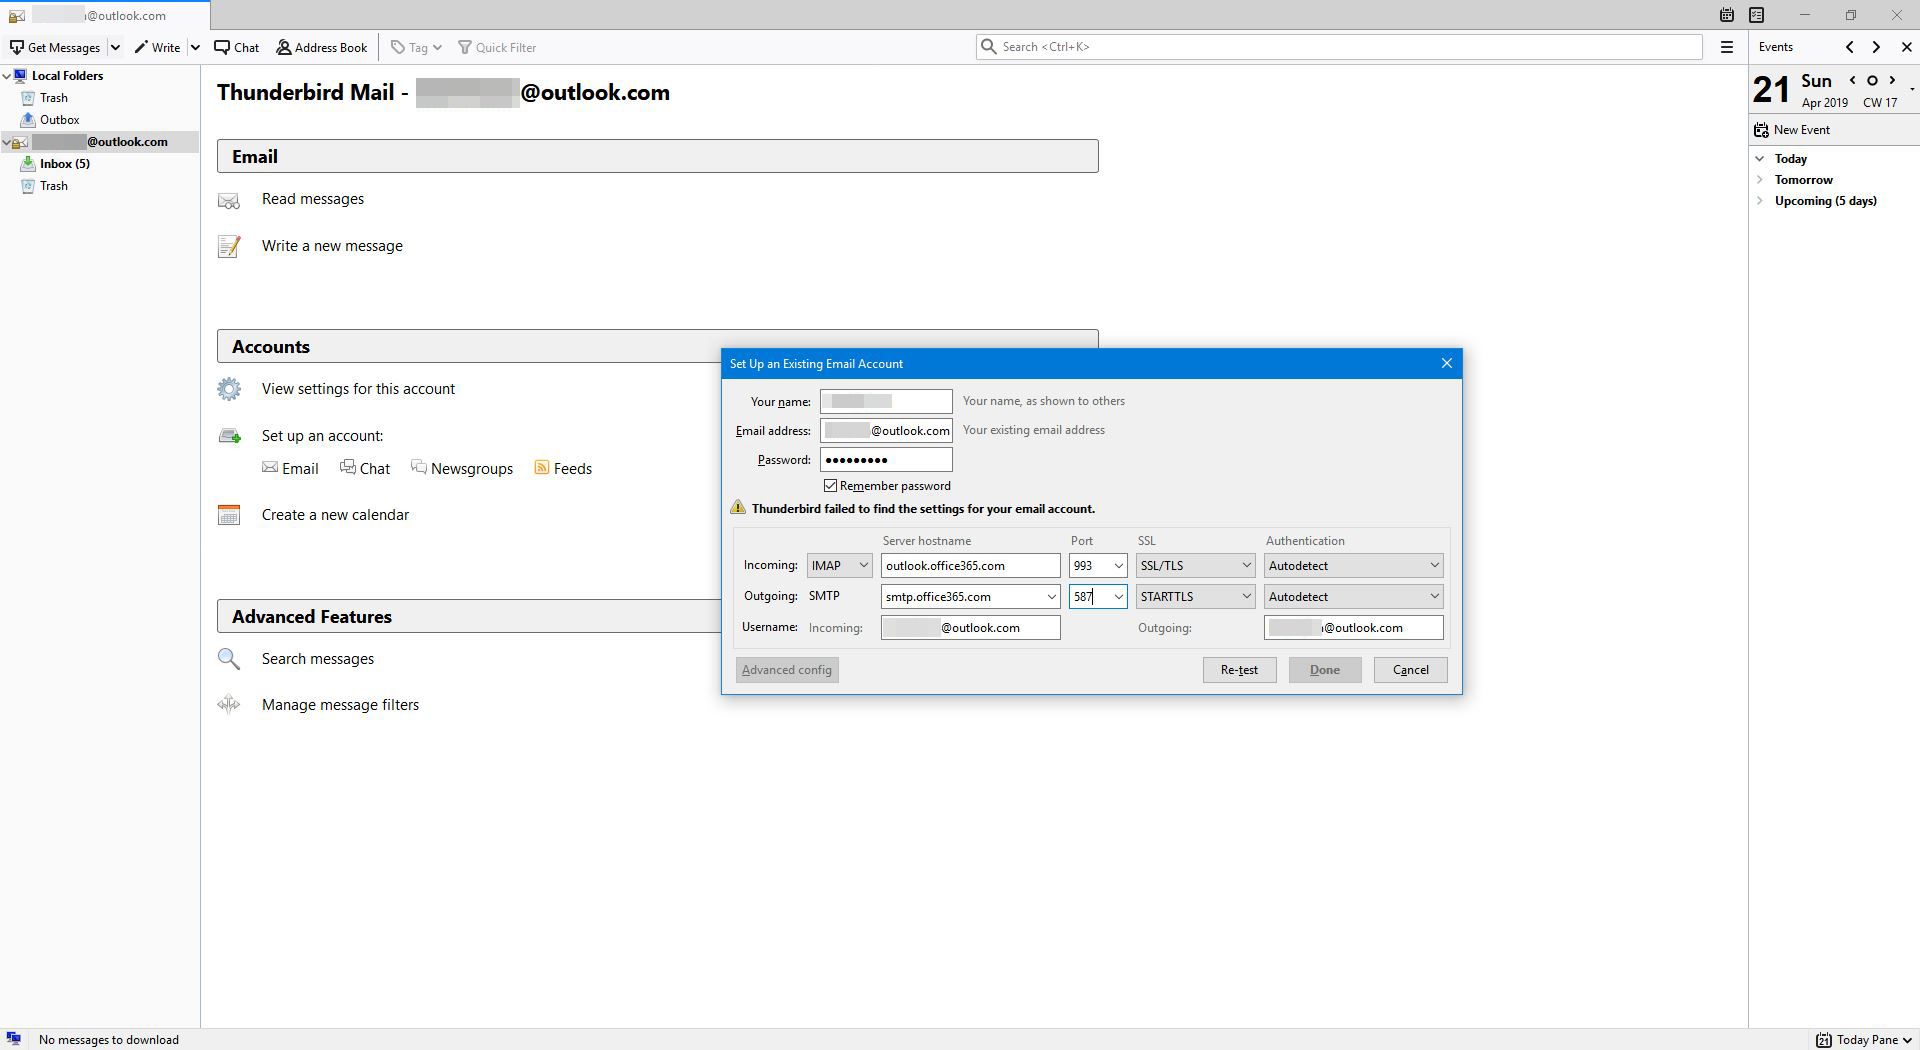Close the Events today pane
This screenshot has height=1050, width=1920.
1906,47
